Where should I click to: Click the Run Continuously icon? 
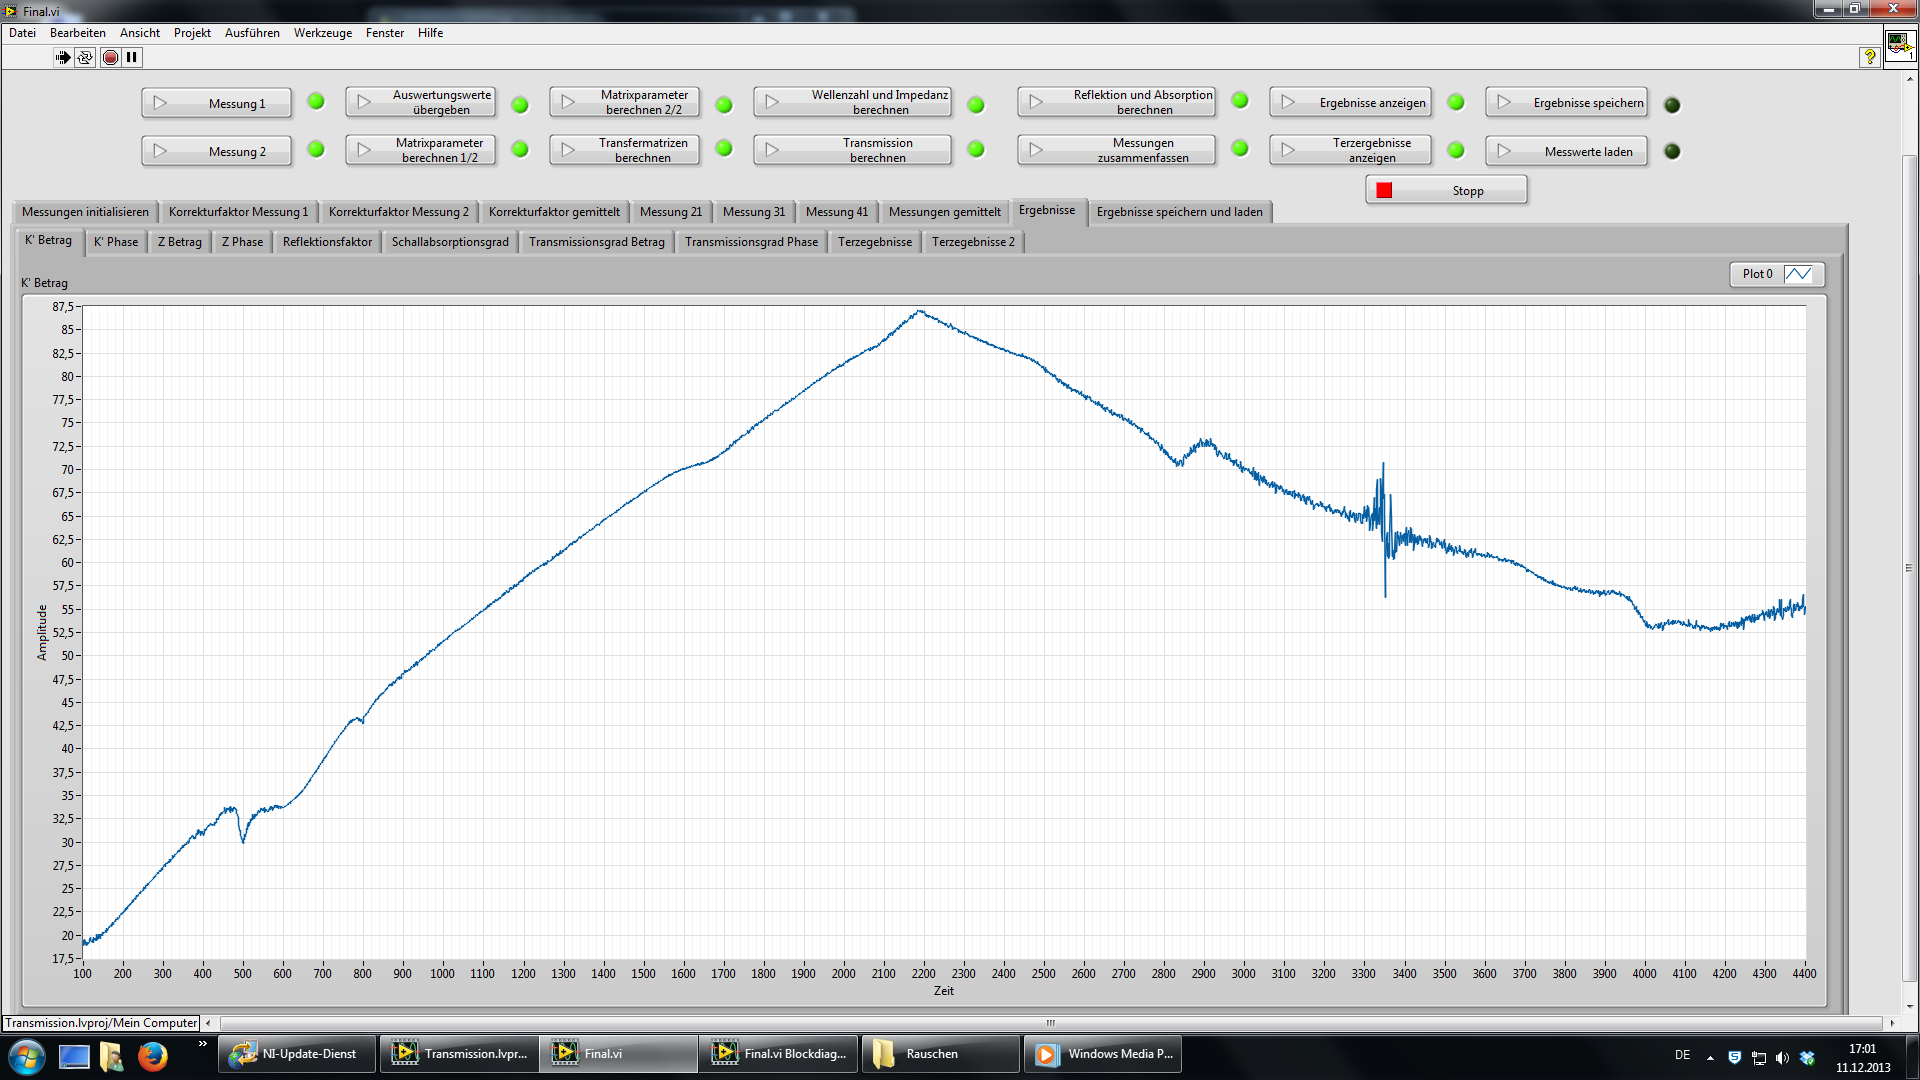pyautogui.click(x=85, y=57)
